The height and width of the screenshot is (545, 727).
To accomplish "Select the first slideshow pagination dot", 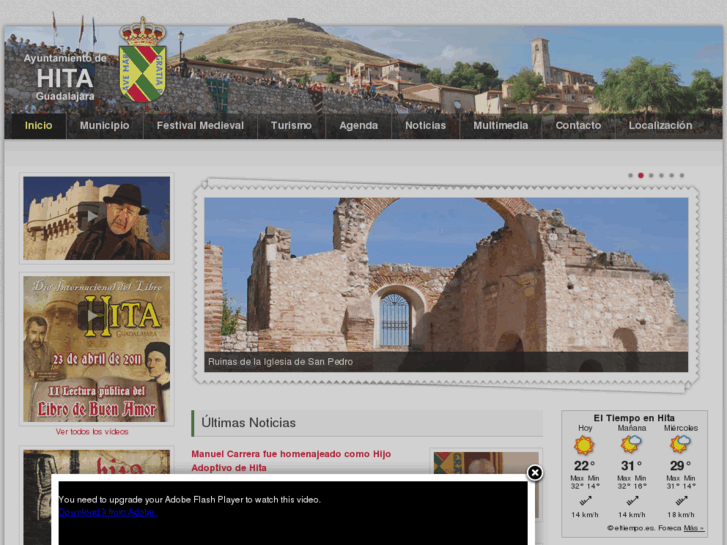I will pyautogui.click(x=630, y=175).
